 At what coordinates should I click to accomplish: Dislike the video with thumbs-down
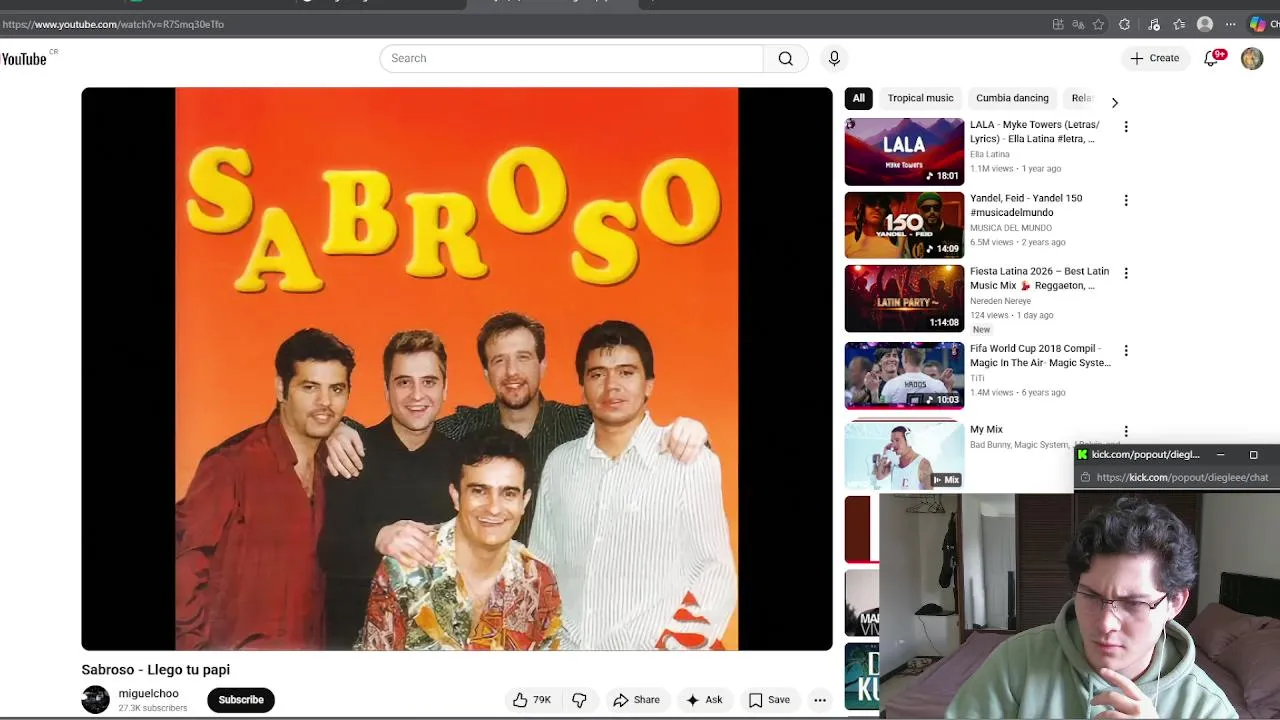(x=579, y=700)
